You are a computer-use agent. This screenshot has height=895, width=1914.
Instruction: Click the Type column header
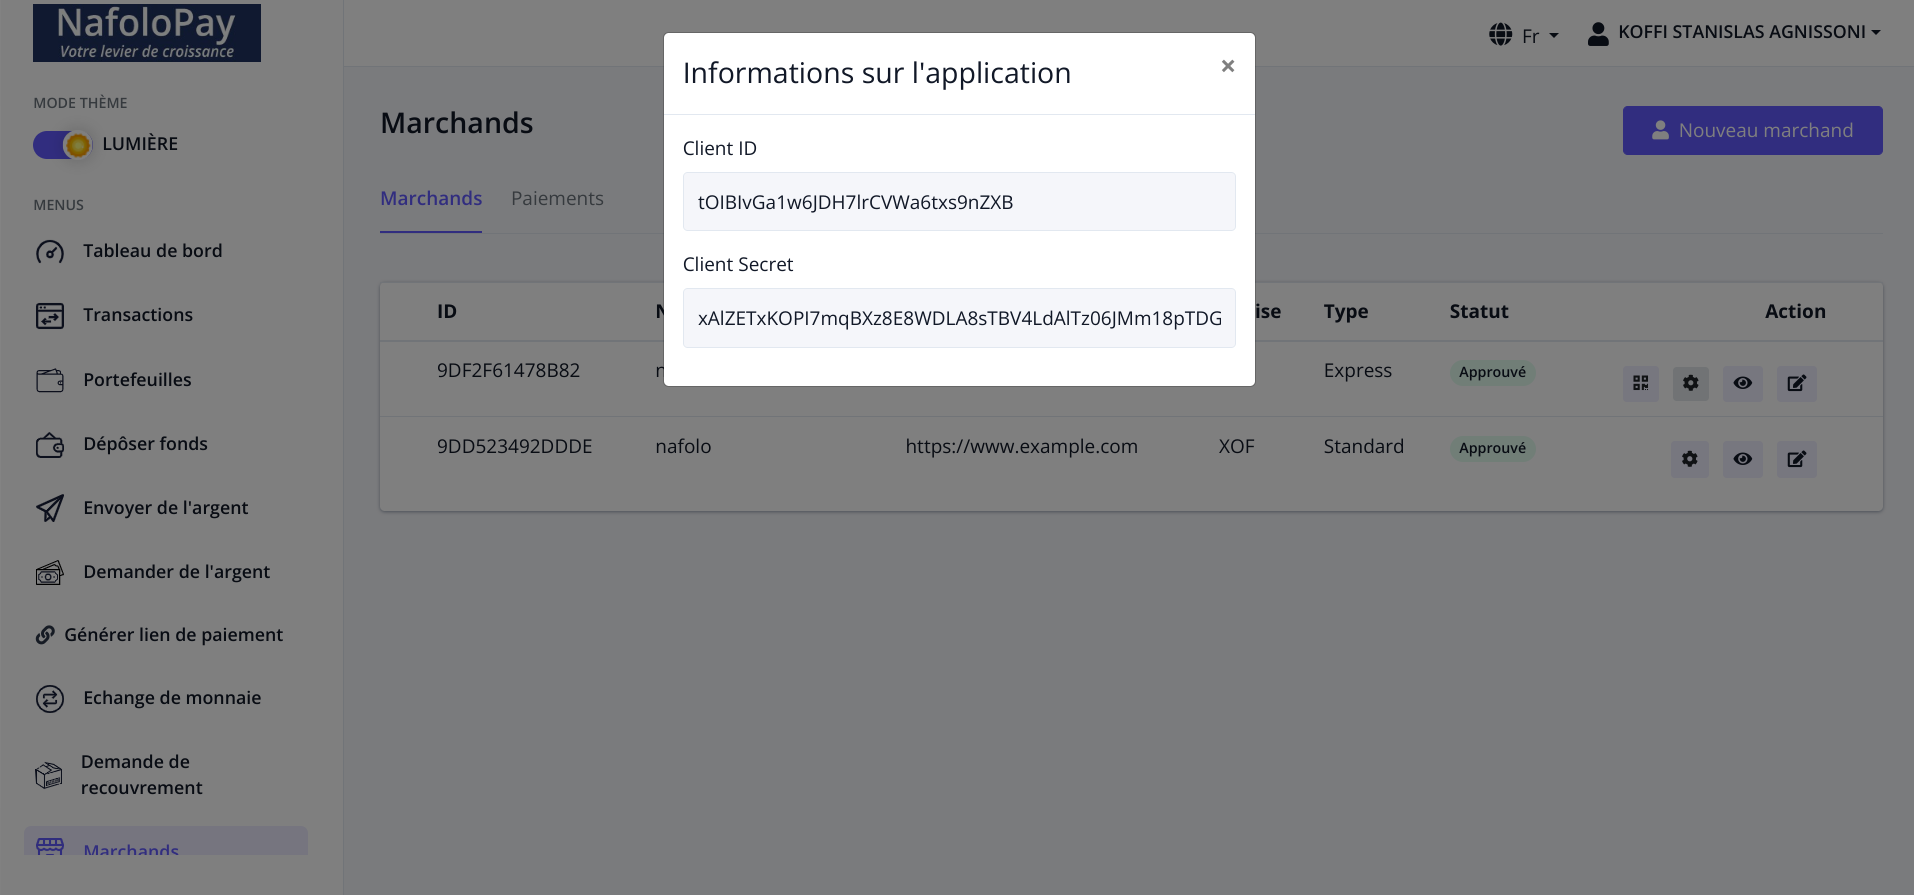tap(1345, 312)
